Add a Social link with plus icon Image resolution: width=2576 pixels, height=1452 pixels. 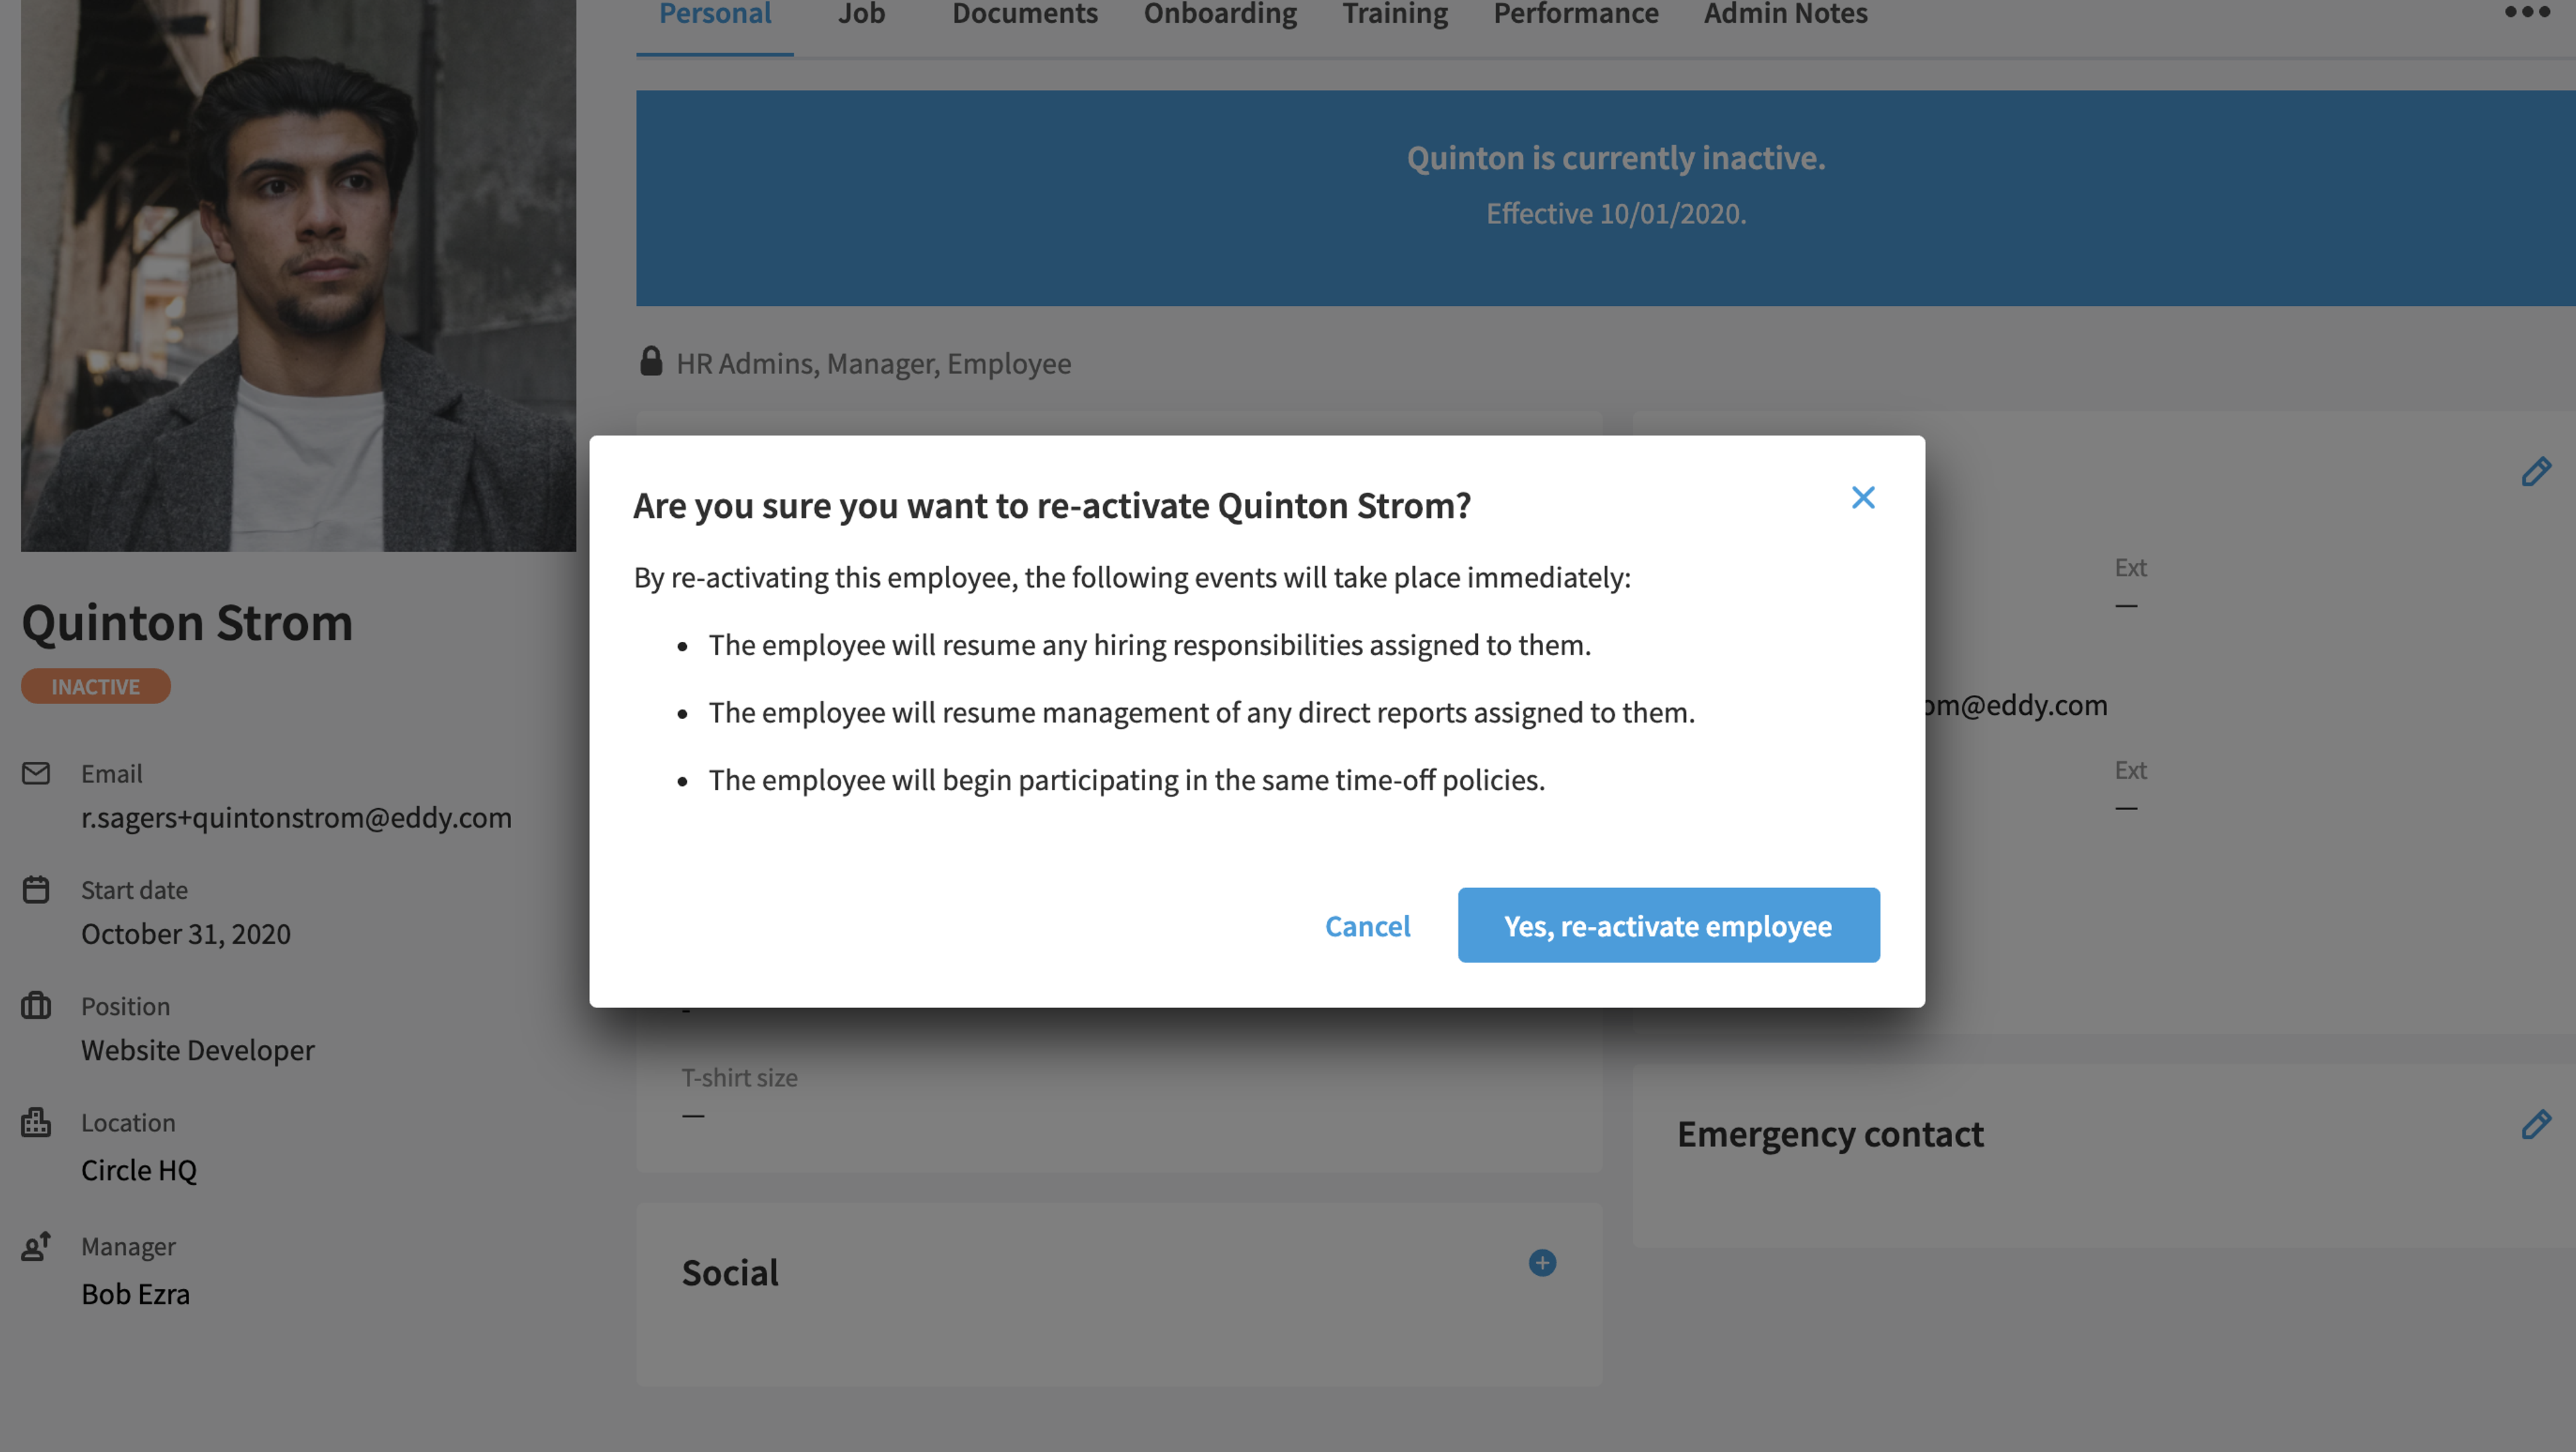click(x=1542, y=1263)
